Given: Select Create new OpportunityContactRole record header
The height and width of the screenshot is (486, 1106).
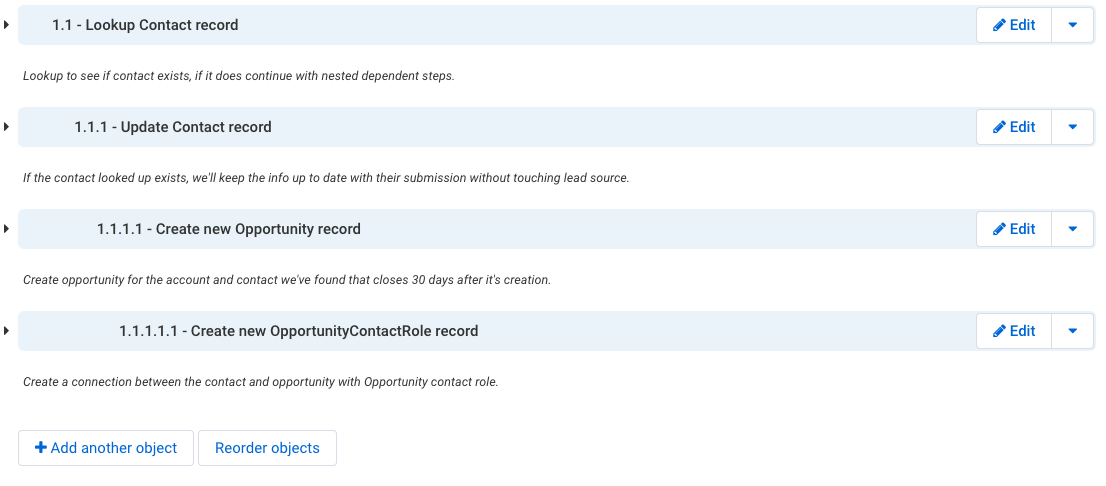Looking at the screenshot, I should (x=298, y=331).
